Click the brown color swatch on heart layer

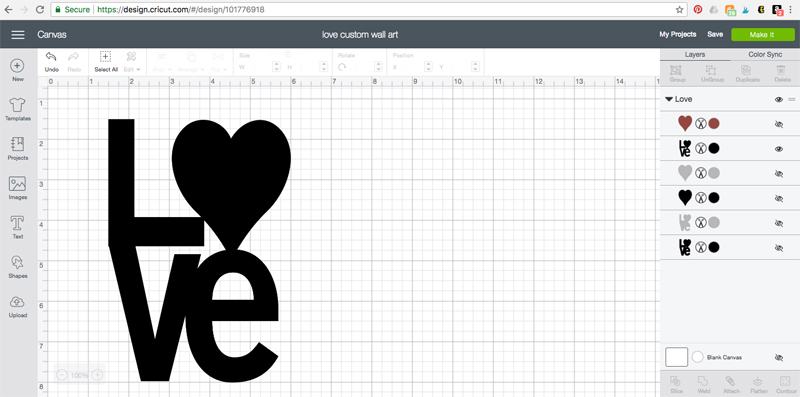pyautogui.click(x=714, y=123)
